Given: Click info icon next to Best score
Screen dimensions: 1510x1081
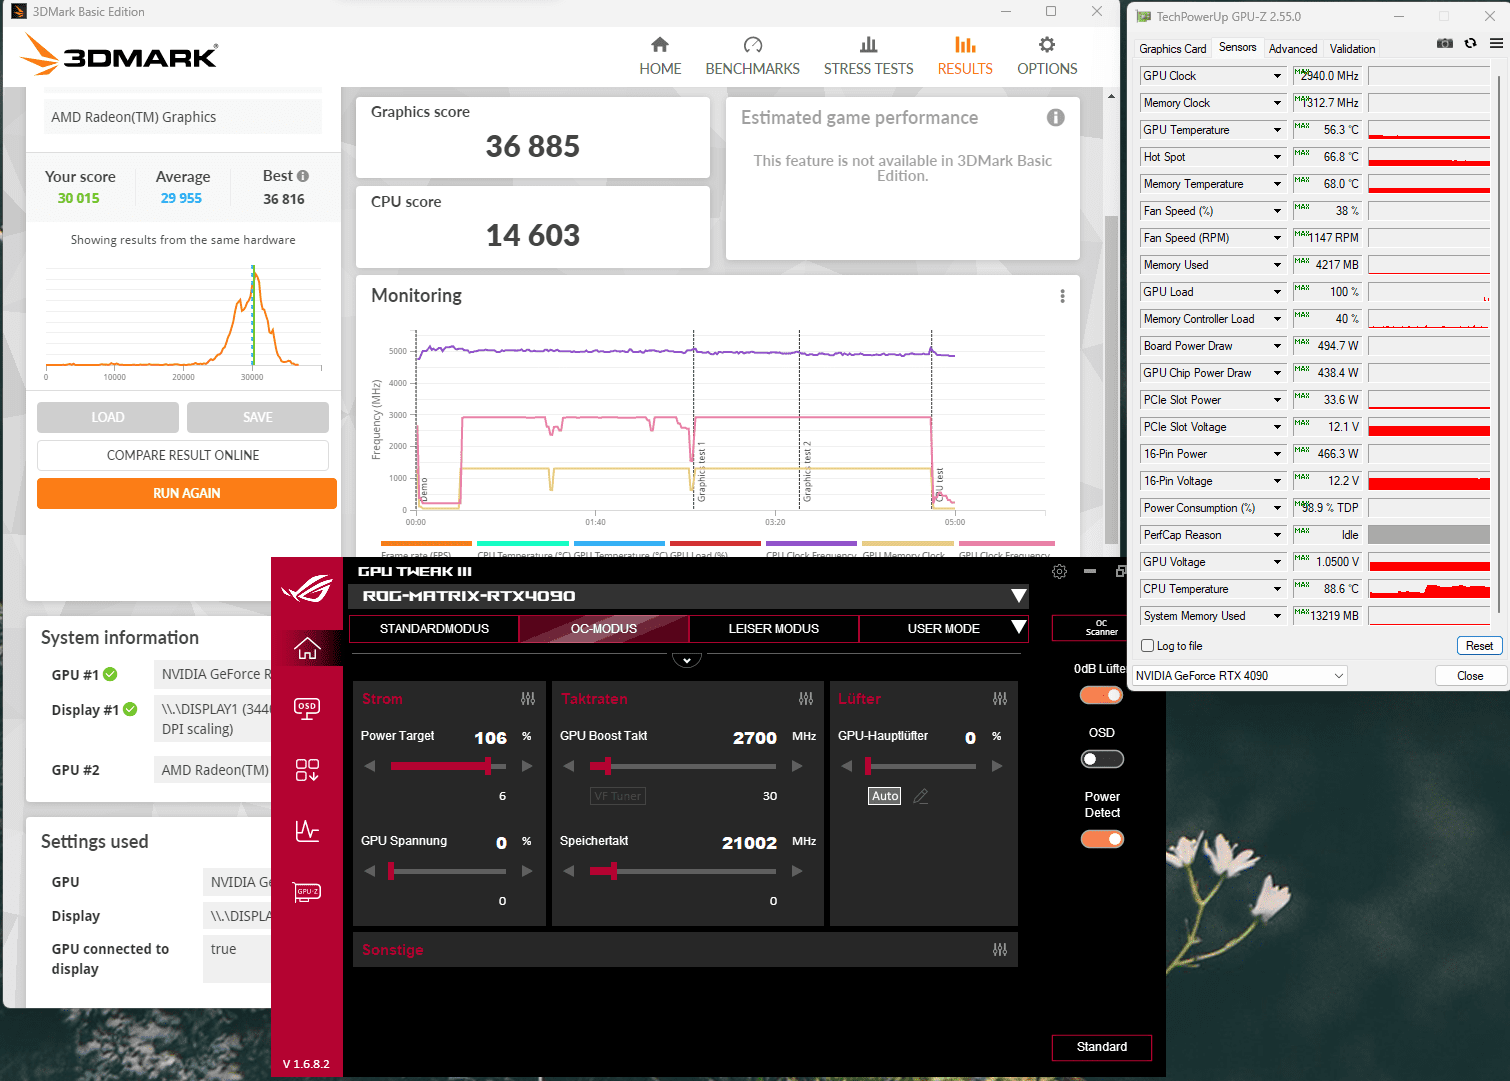Looking at the screenshot, I should [303, 176].
